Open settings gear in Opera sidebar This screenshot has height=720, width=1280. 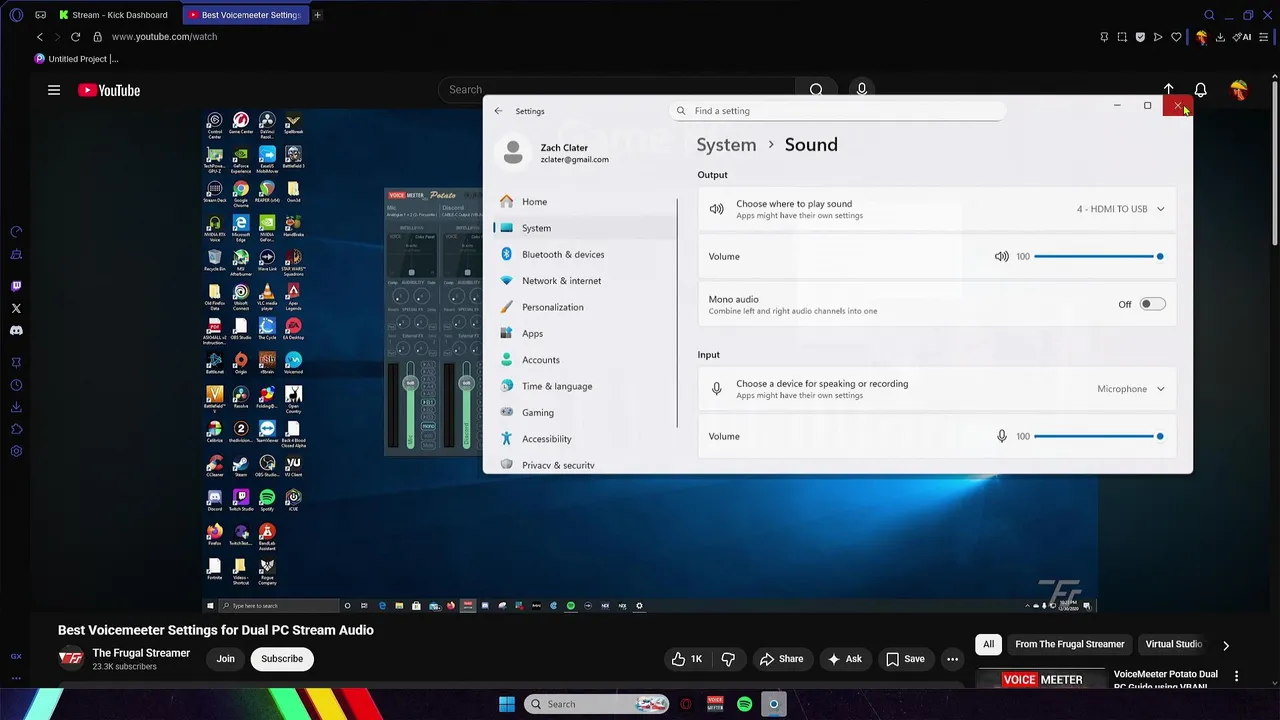[16, 451]
